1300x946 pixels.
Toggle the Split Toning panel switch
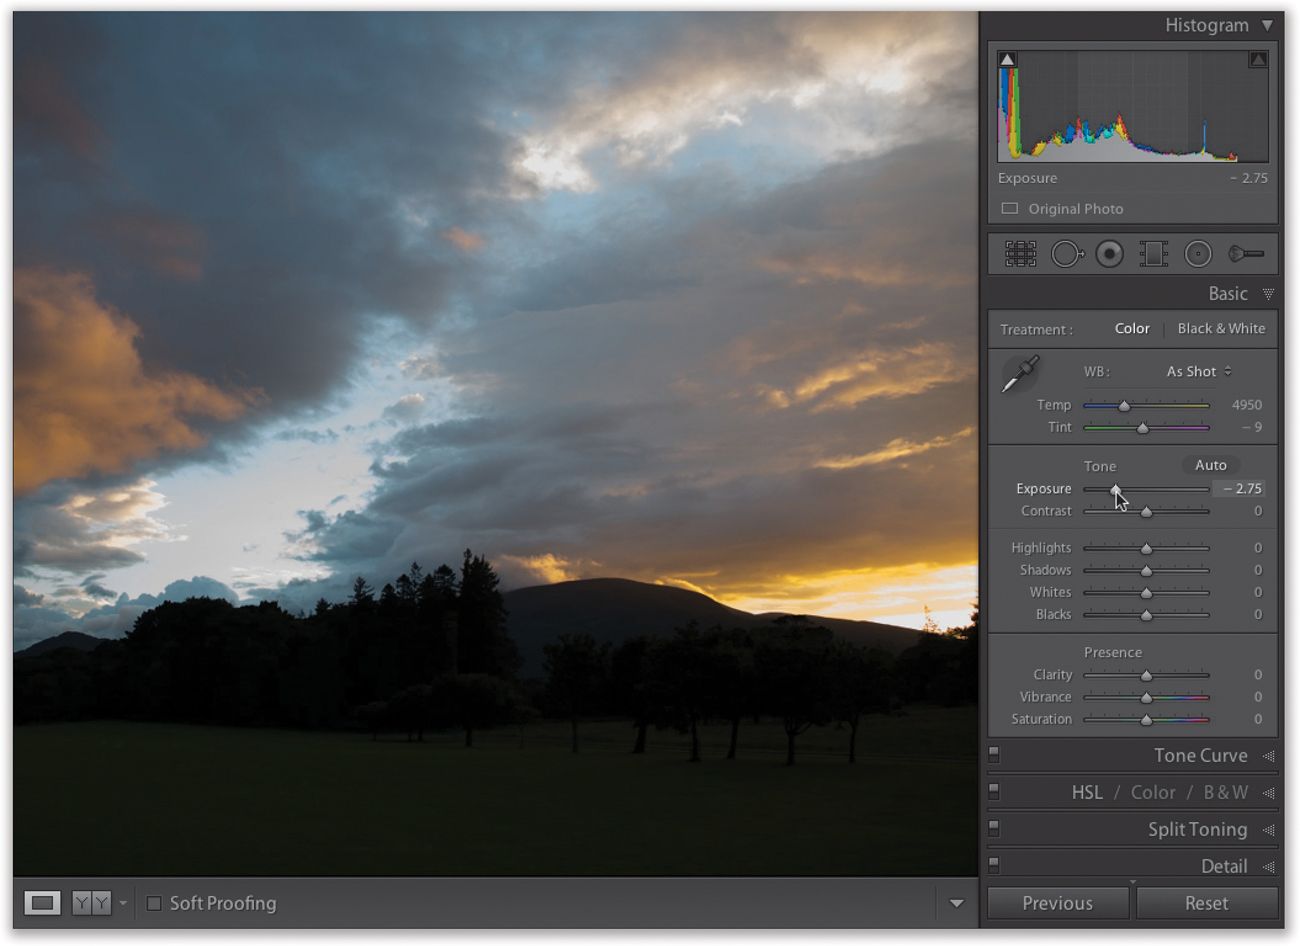click(994, 827)
